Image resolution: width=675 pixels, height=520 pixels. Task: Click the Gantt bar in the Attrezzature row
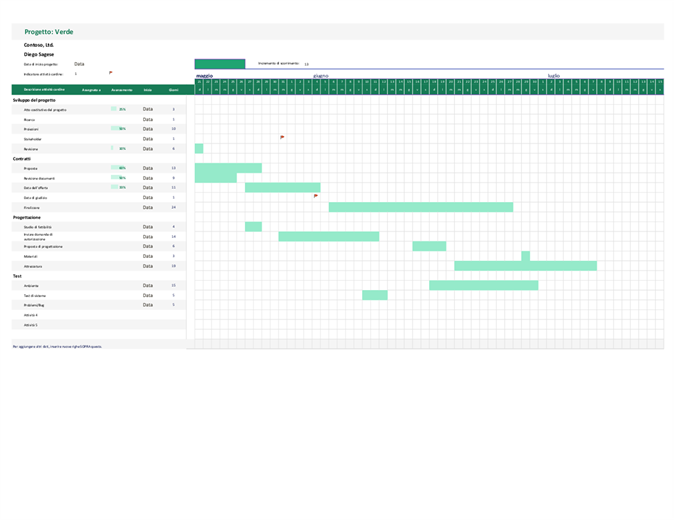526,266
